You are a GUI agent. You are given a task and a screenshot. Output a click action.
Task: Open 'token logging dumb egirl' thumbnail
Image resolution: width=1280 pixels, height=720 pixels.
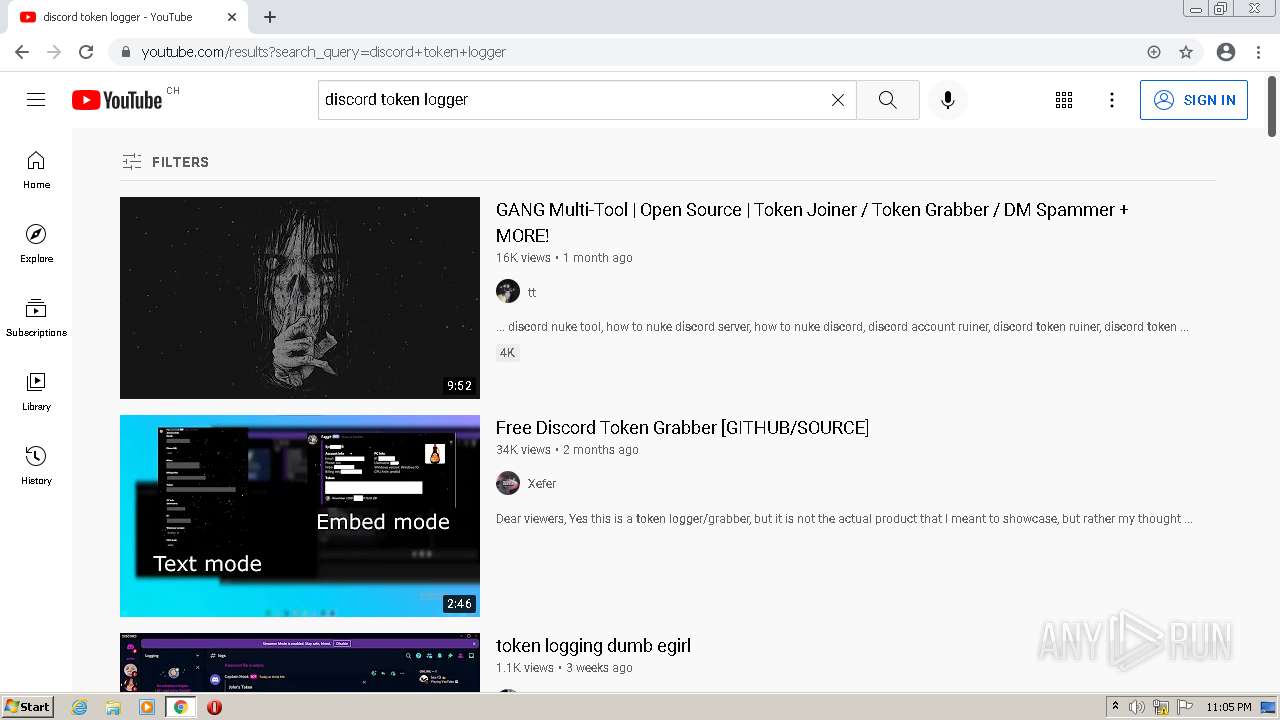coord(300,662)
